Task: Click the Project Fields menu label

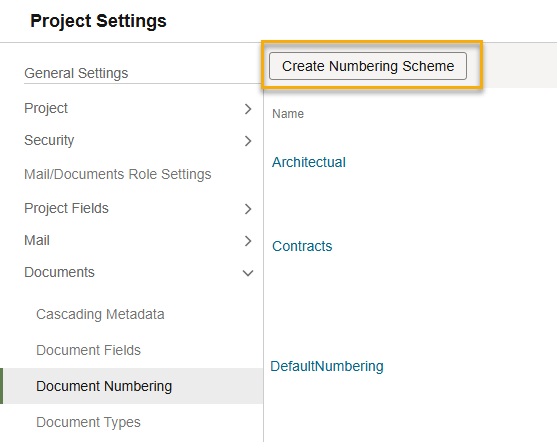Action: 66,208
